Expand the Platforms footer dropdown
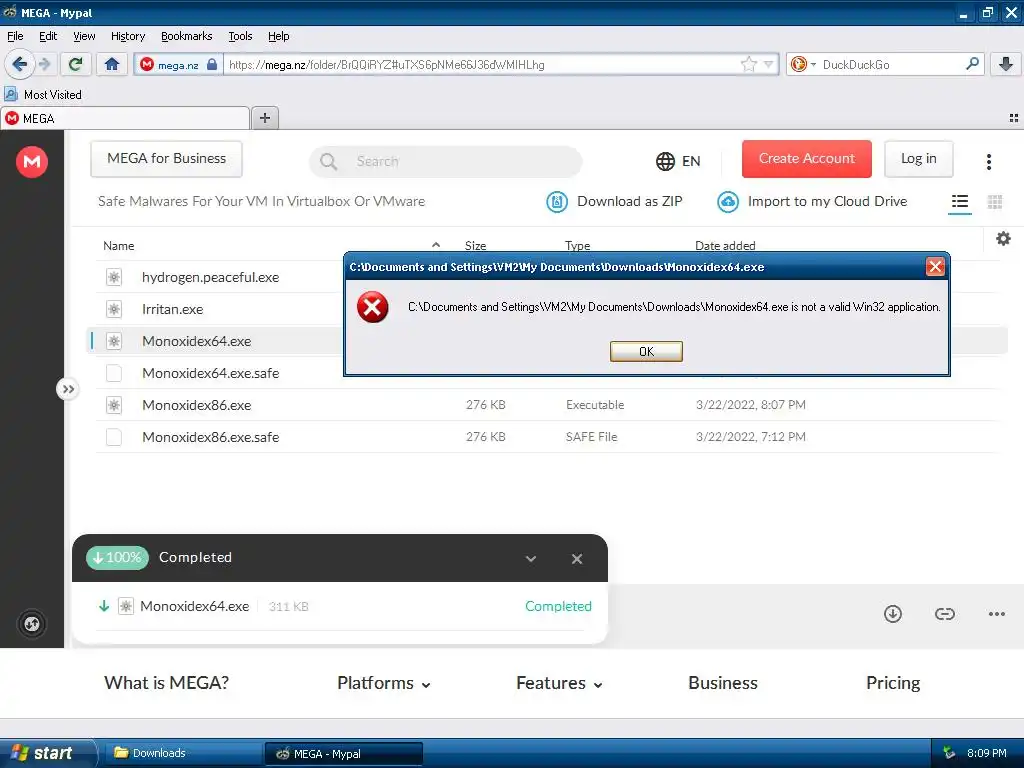 pyautogui.click(x=383, y=683)
